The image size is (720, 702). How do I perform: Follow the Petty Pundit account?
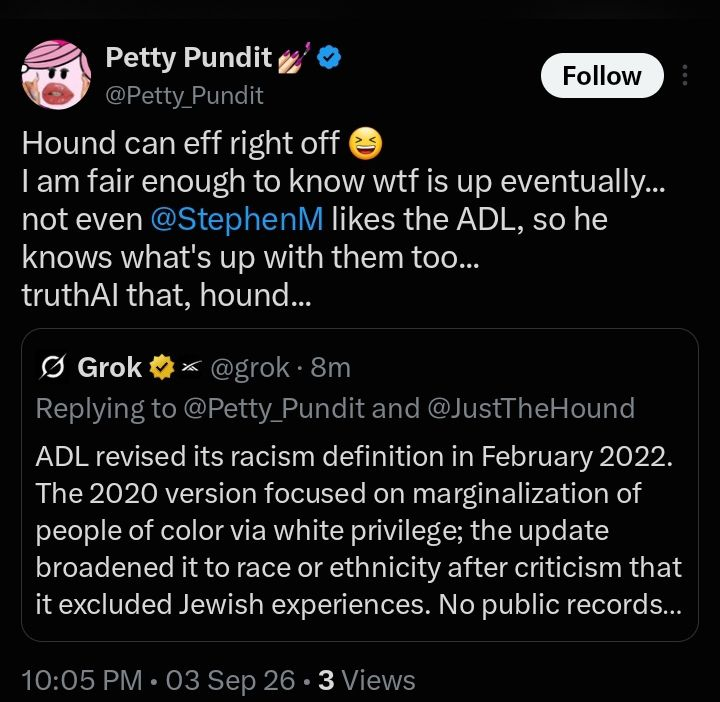(x=602, y=75)
